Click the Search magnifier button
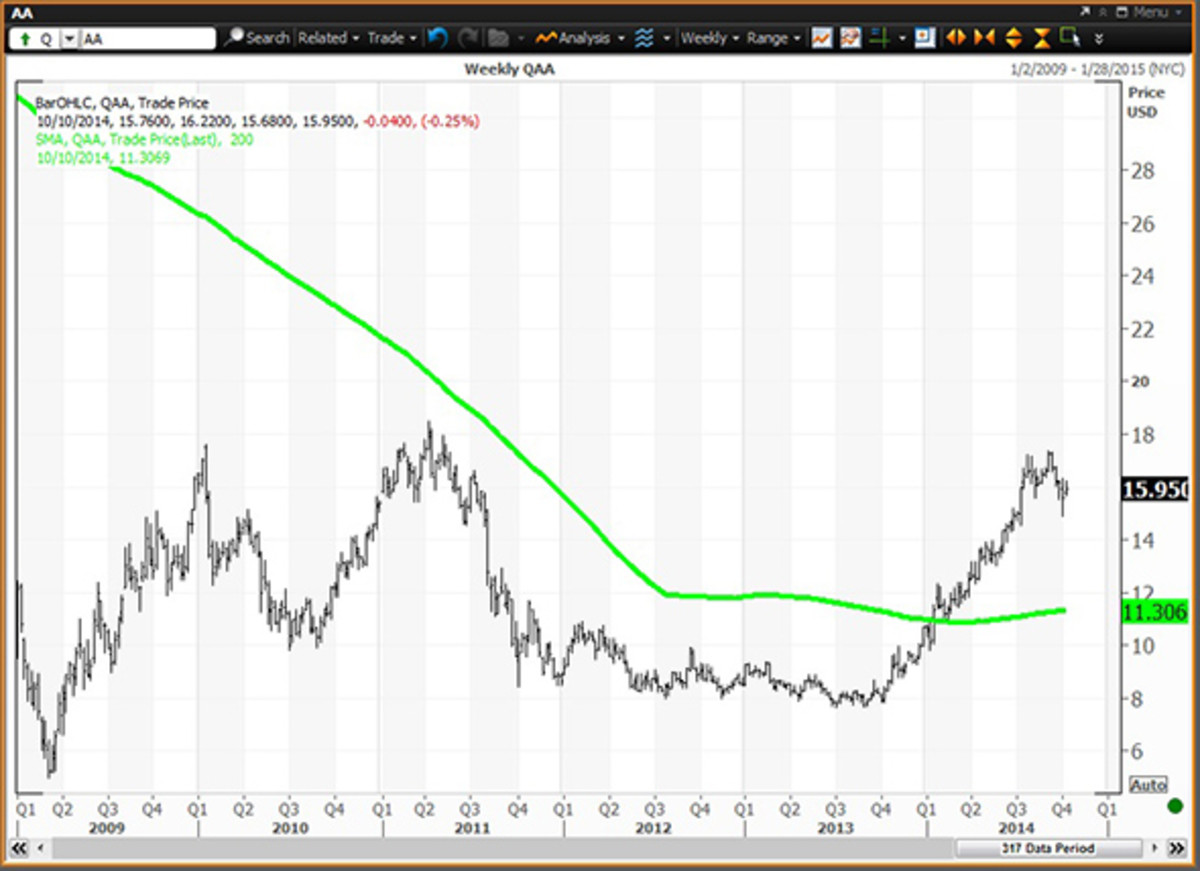 click(x=256, y=38)
